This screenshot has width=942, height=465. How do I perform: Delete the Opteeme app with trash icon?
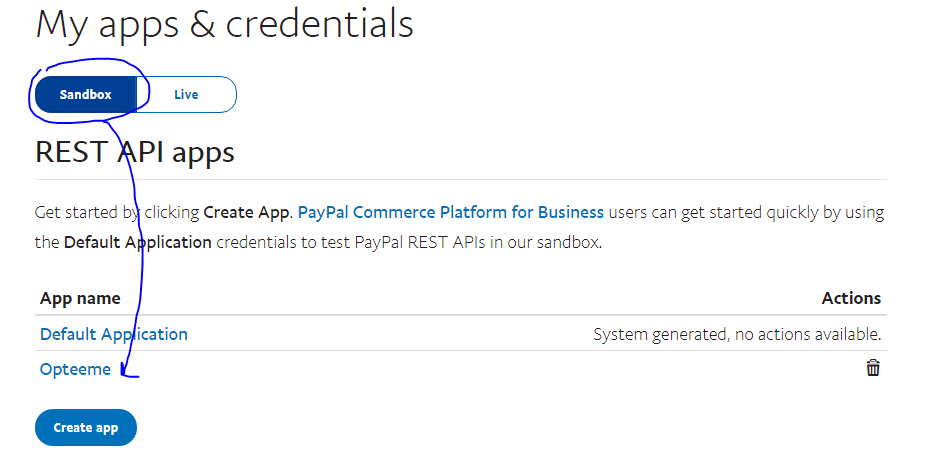tap(873, 368)
